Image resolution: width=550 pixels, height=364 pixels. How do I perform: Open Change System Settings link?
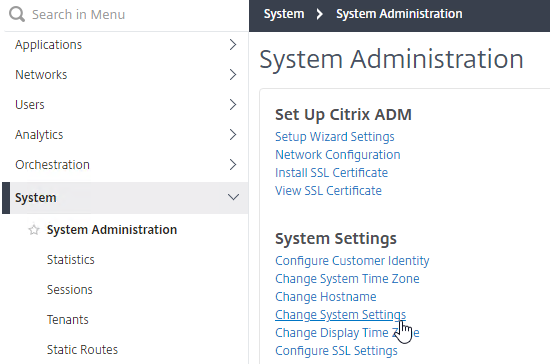[x=340, y=315]
